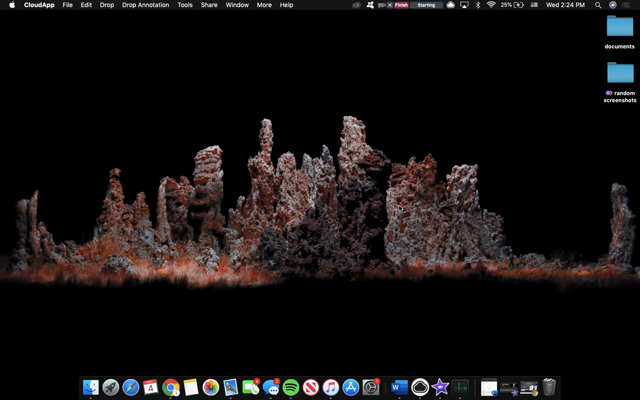Toggle Bluetooth menu in menu bar
This screenshot has width=640, height=400.
pyautogui.click(x=477, y=5)
